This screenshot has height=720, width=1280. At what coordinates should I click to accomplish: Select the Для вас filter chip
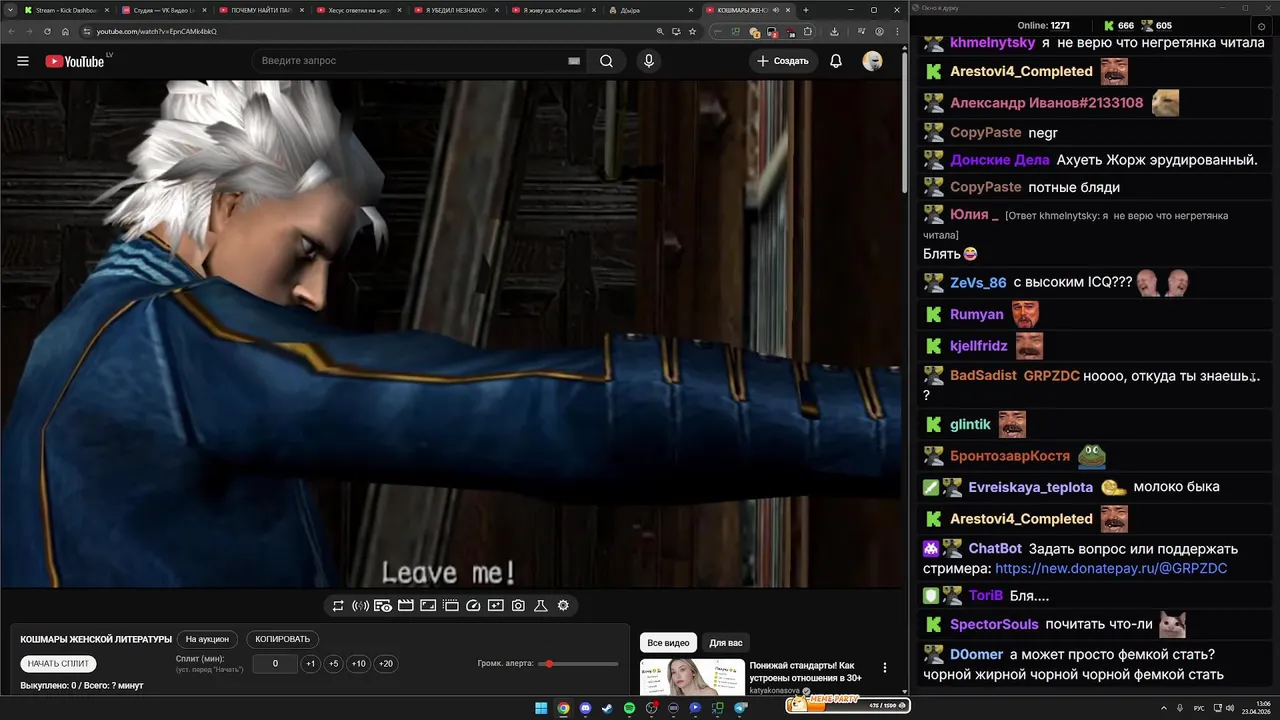coord(726,643)
